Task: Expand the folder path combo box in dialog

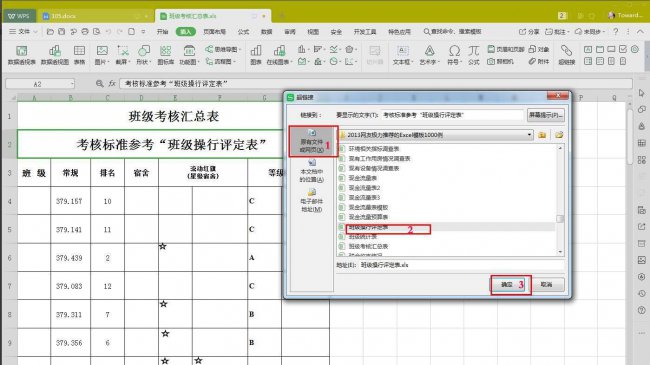Action: coord(529,135)
